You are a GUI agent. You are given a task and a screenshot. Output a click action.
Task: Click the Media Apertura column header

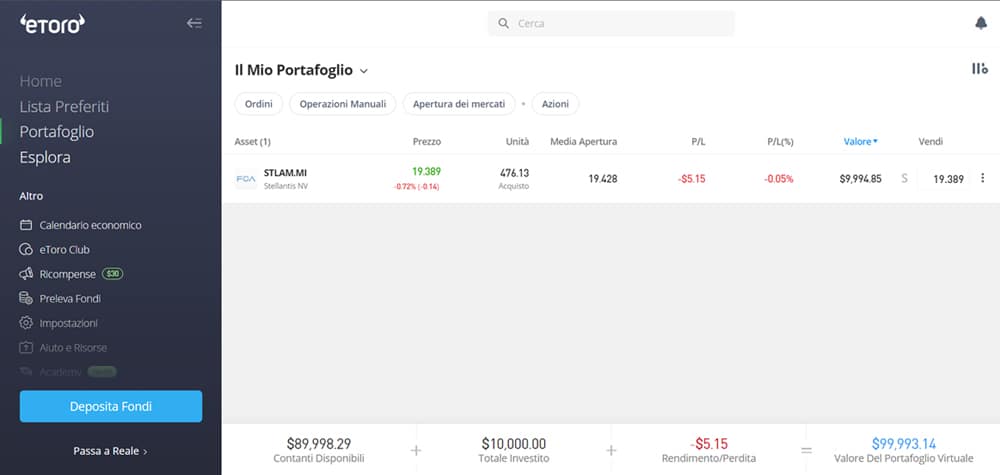point(584,142)
